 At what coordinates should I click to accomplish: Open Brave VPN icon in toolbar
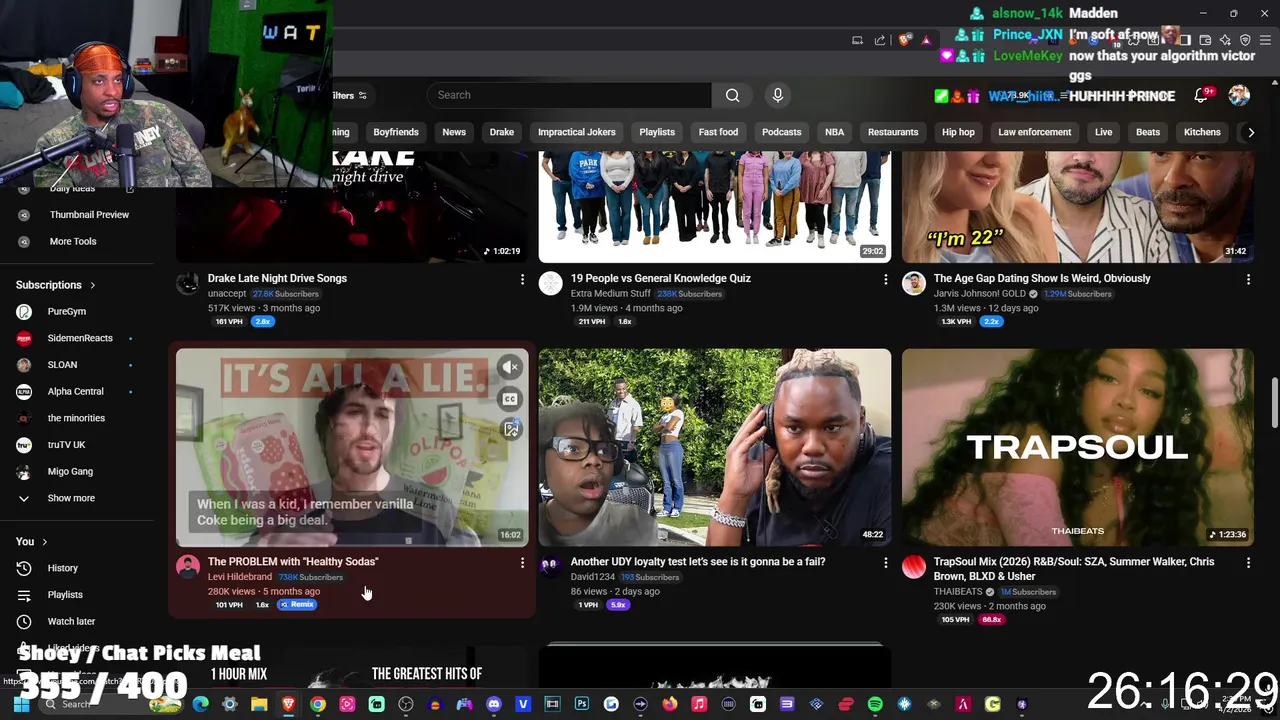tap(1245, 40)
